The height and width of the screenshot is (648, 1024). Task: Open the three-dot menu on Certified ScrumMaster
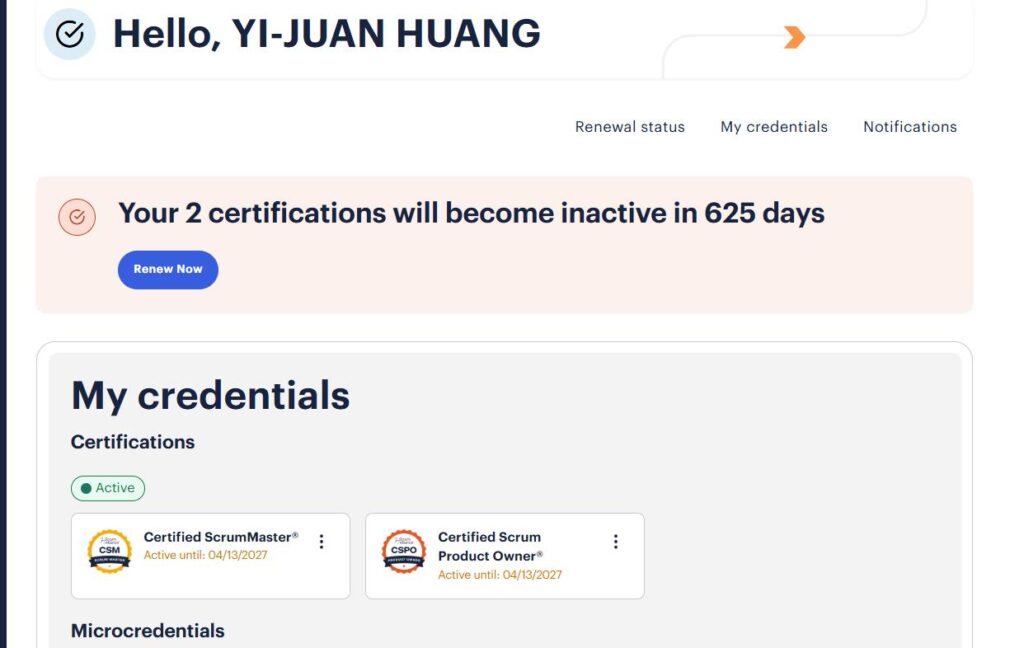pyautogui.click(x=321, y=542)
